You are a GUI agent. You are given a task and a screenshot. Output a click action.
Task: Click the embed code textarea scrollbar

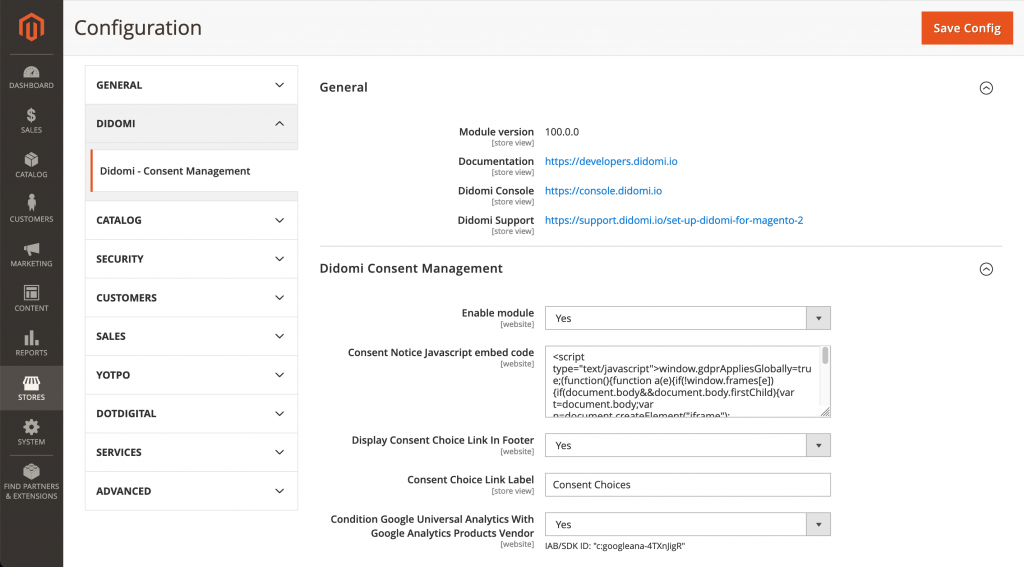point(825,355)
